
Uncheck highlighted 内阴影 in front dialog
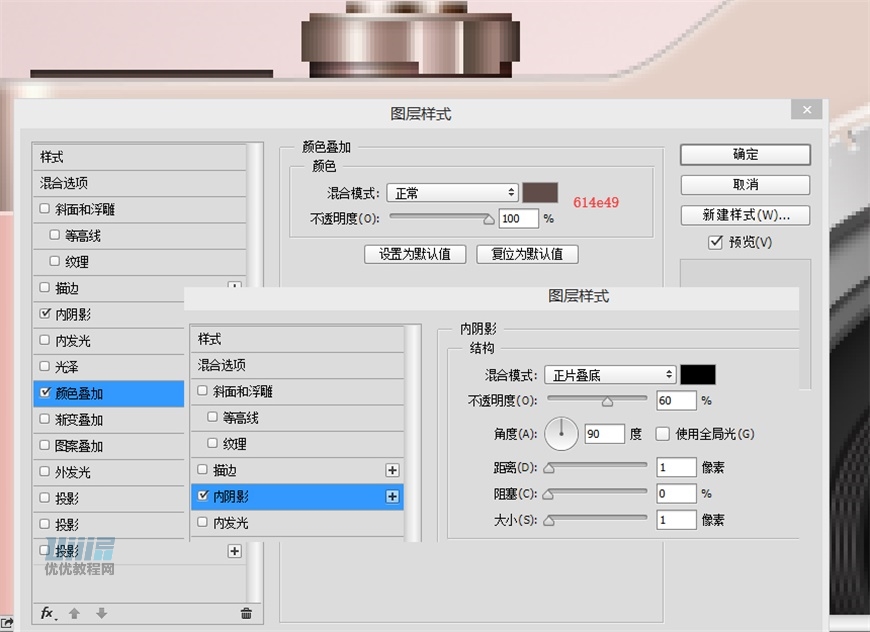point(203,496)
